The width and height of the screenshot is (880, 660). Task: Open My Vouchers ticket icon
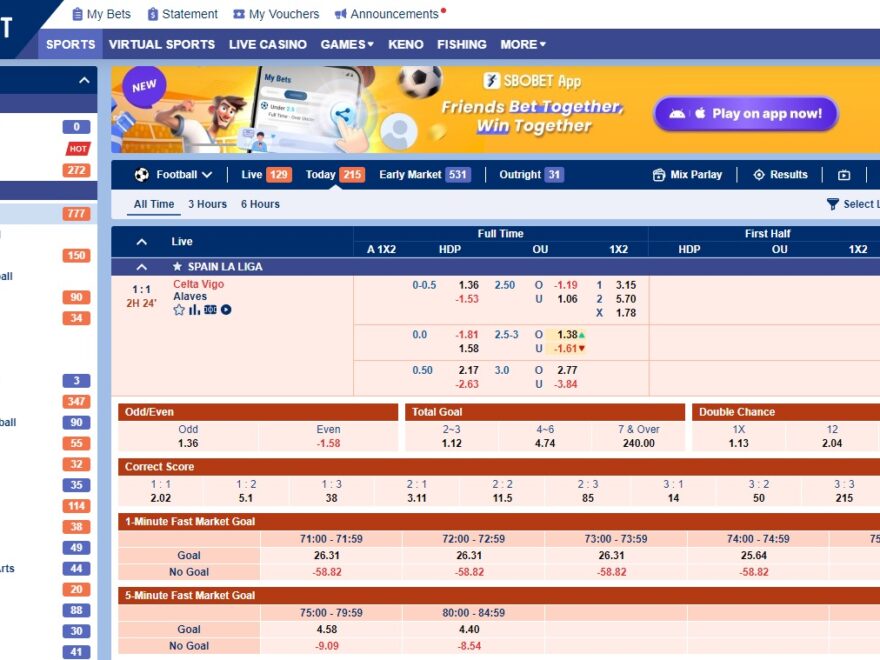tap(239, 14)
